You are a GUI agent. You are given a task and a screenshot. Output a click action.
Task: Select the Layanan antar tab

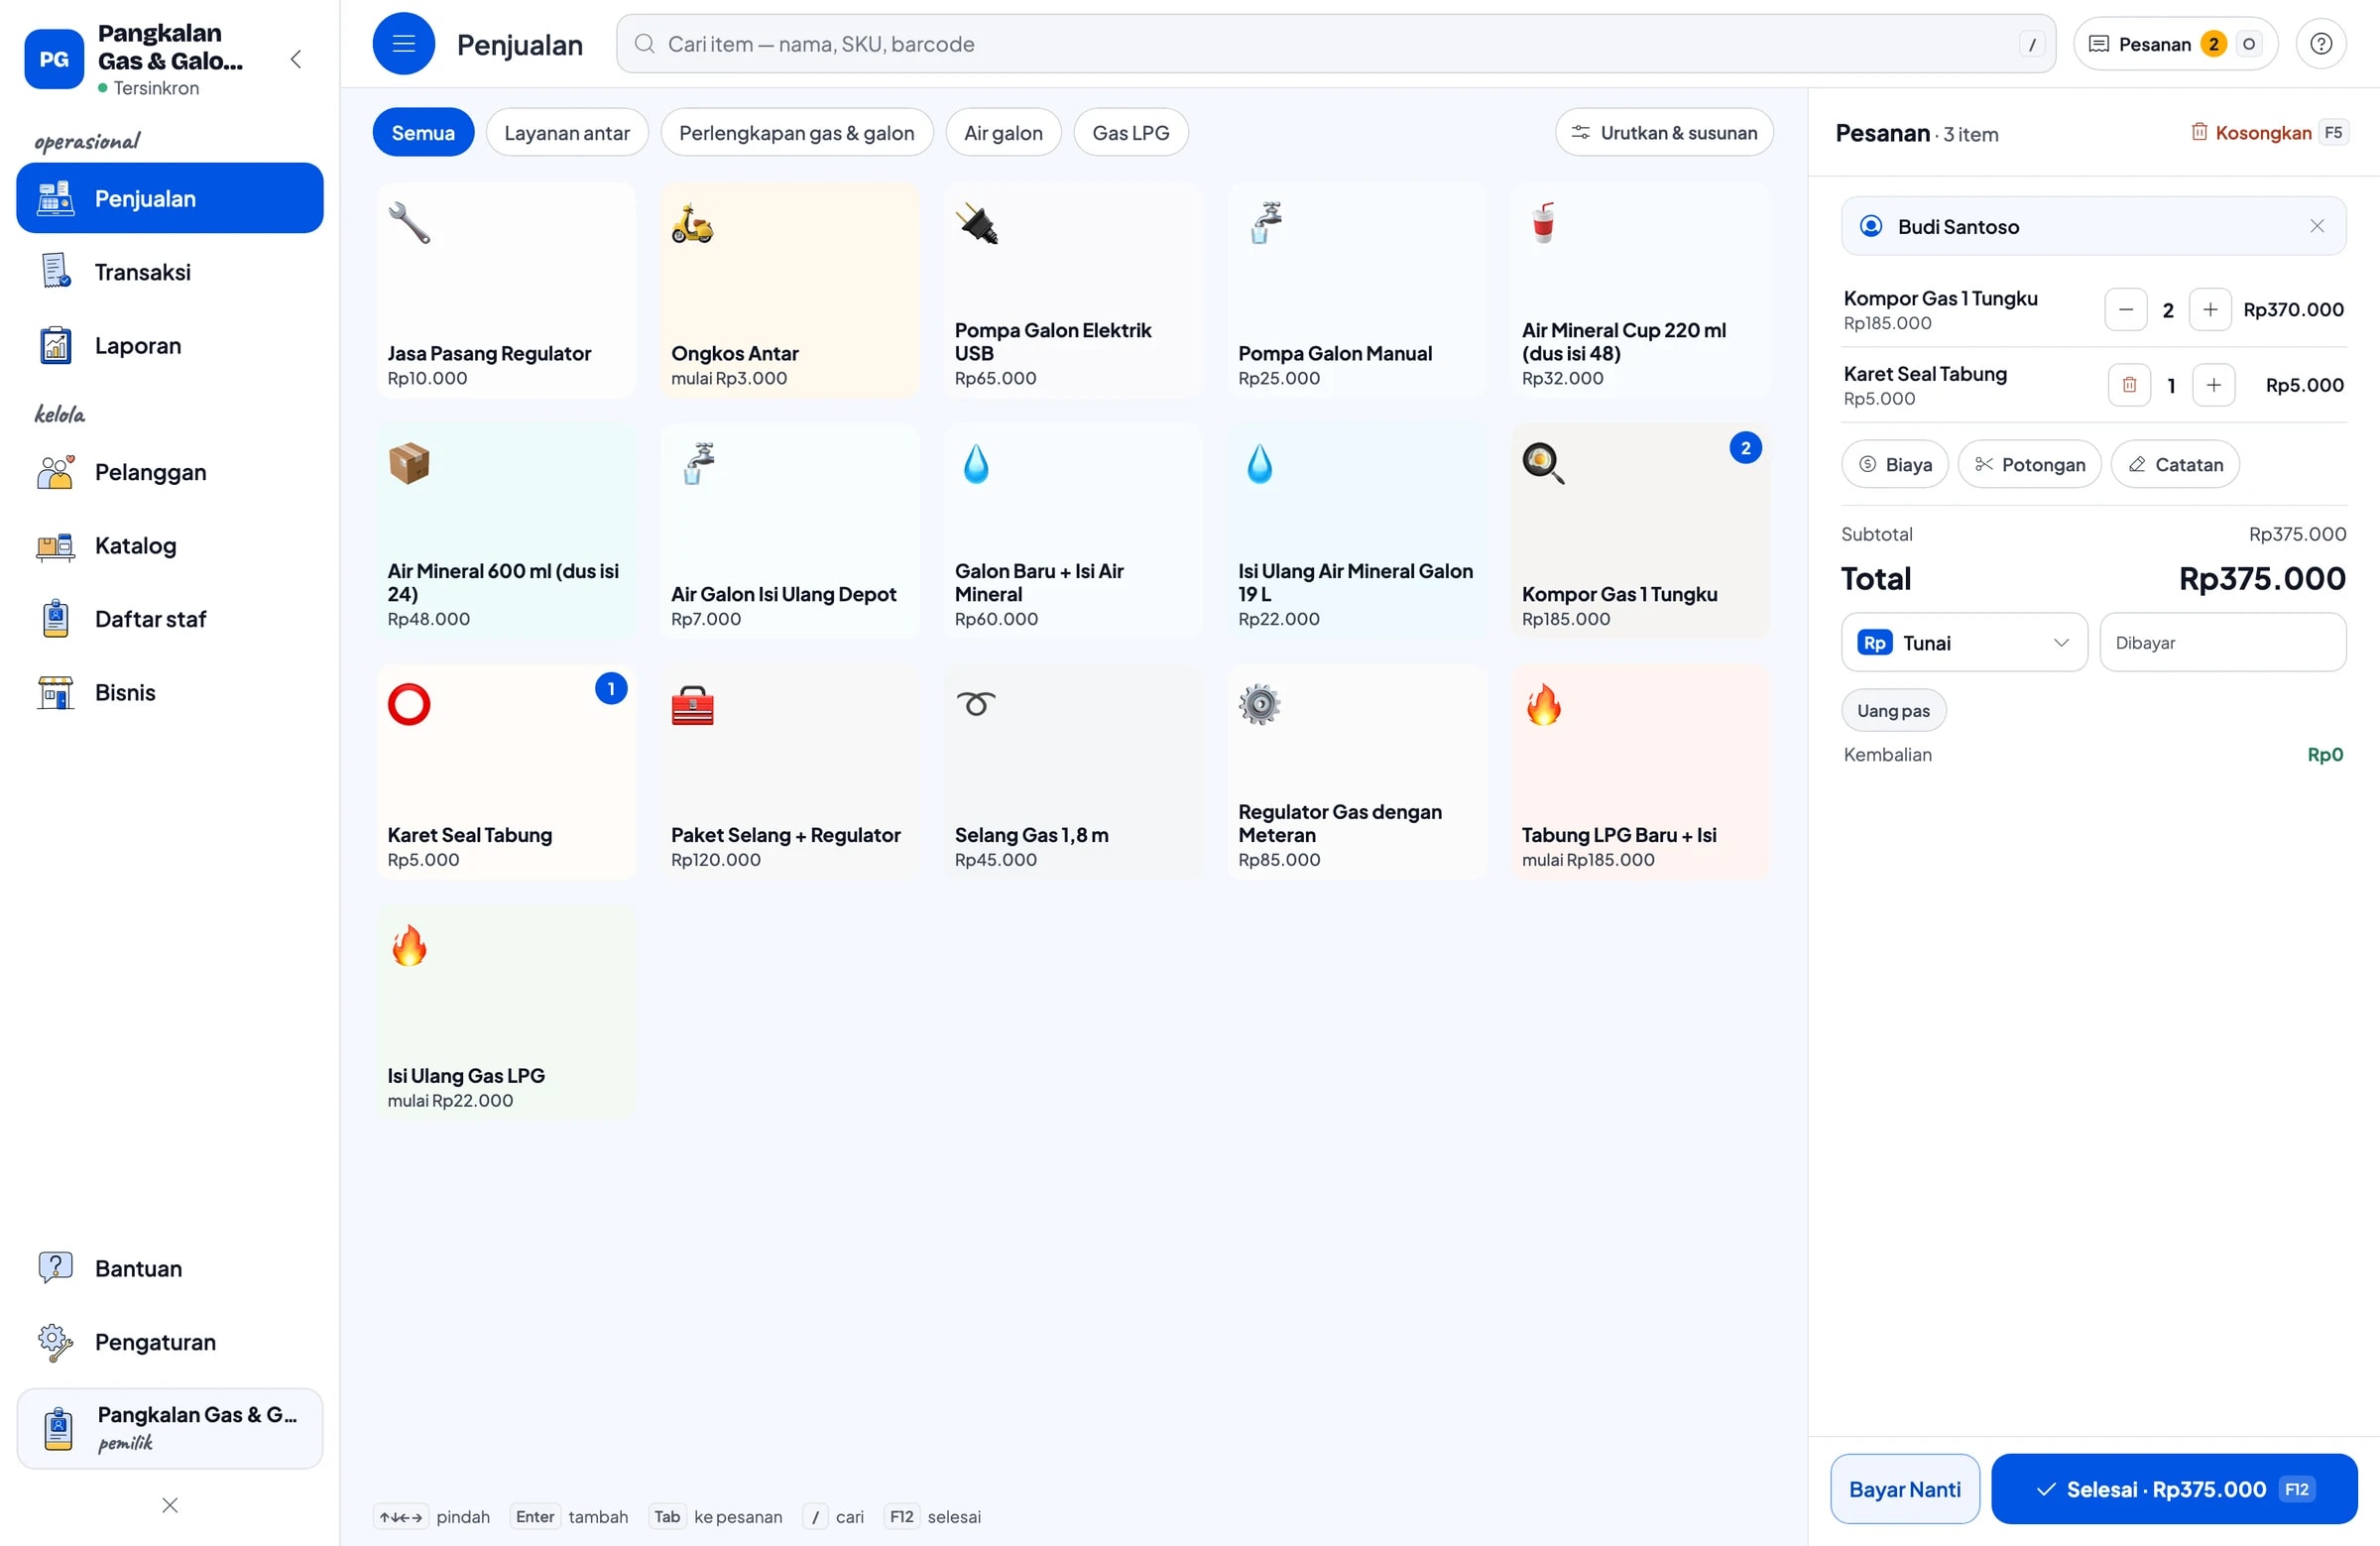coord(567,132)
